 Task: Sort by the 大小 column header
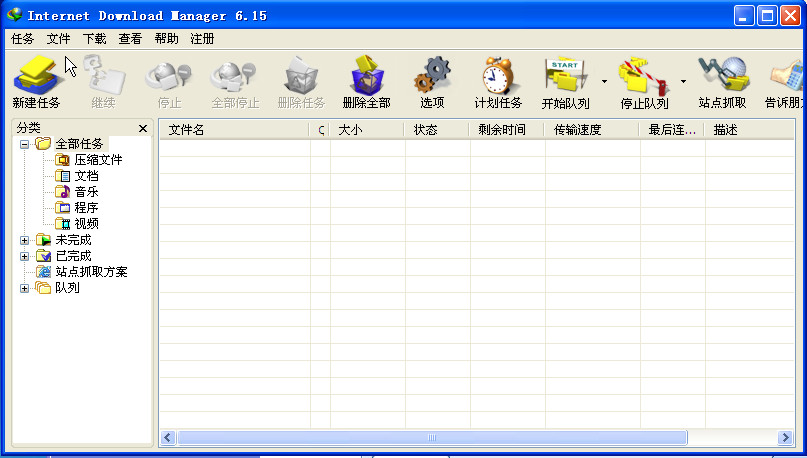click(x=367, y=130)
